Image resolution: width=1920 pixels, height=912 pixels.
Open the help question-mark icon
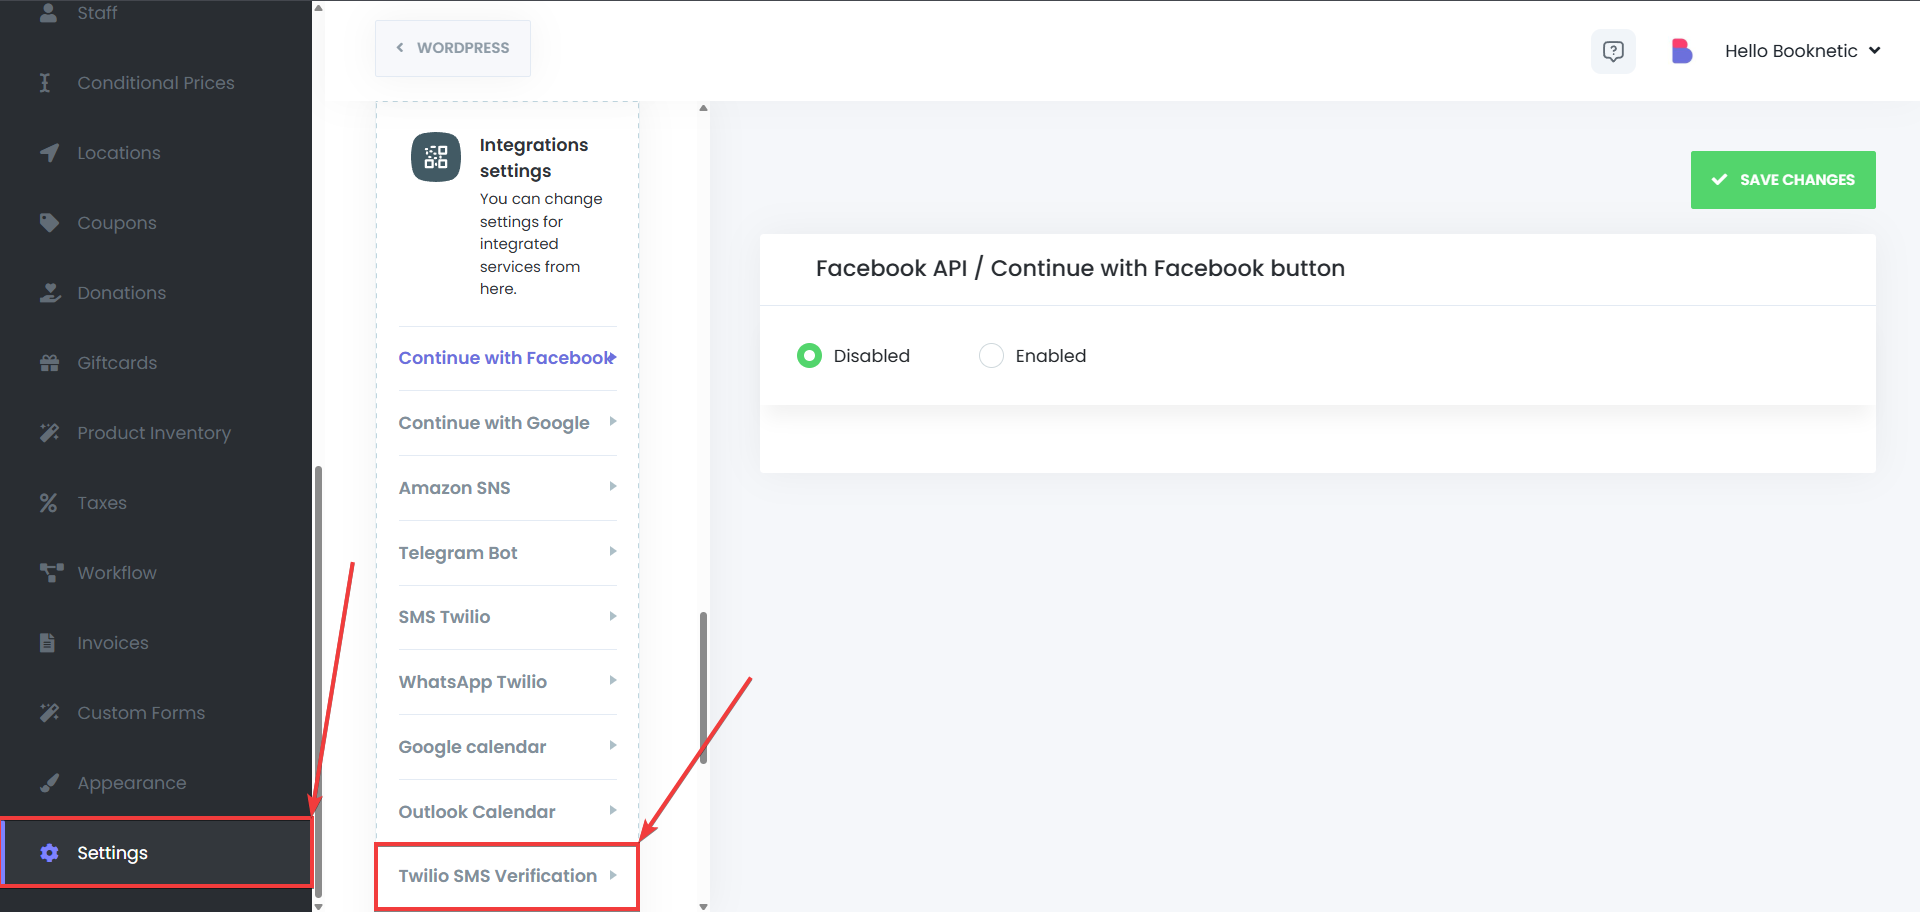point(1613,51)
